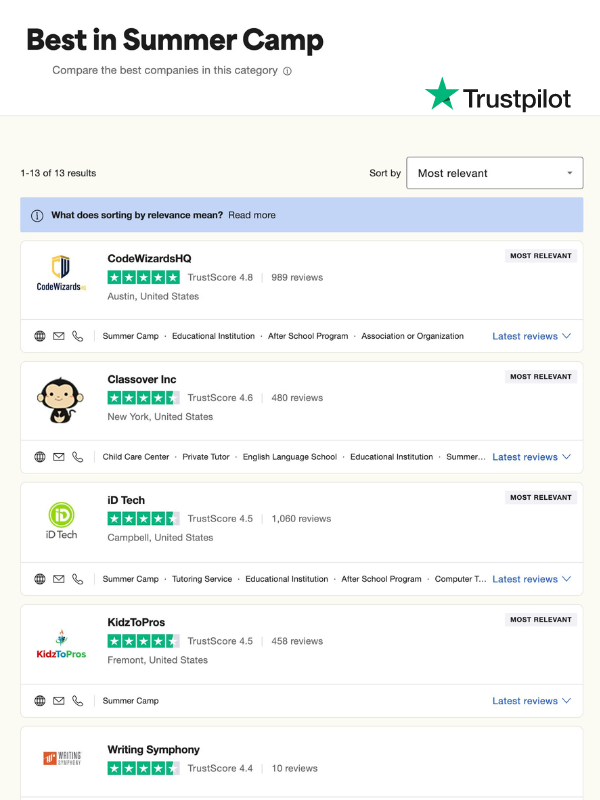Image resolution: width=600 pixels, height=800 pixels.
Task: Select '480 reviews' text
Action: (297, 398)
